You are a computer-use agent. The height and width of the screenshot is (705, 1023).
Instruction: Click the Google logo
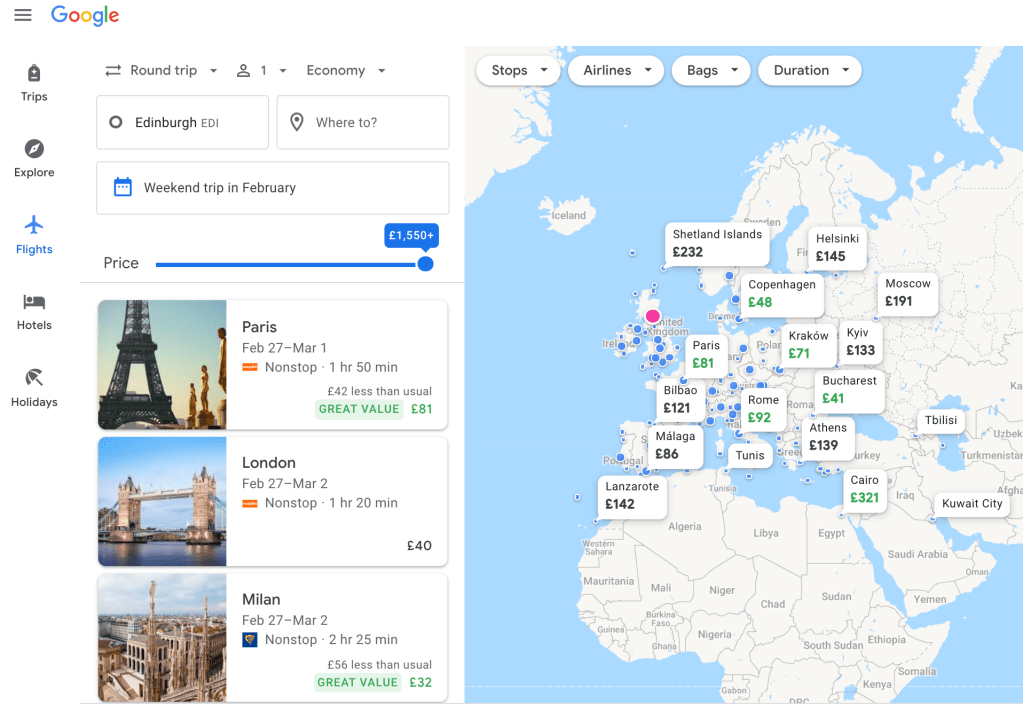coord(85,15)
